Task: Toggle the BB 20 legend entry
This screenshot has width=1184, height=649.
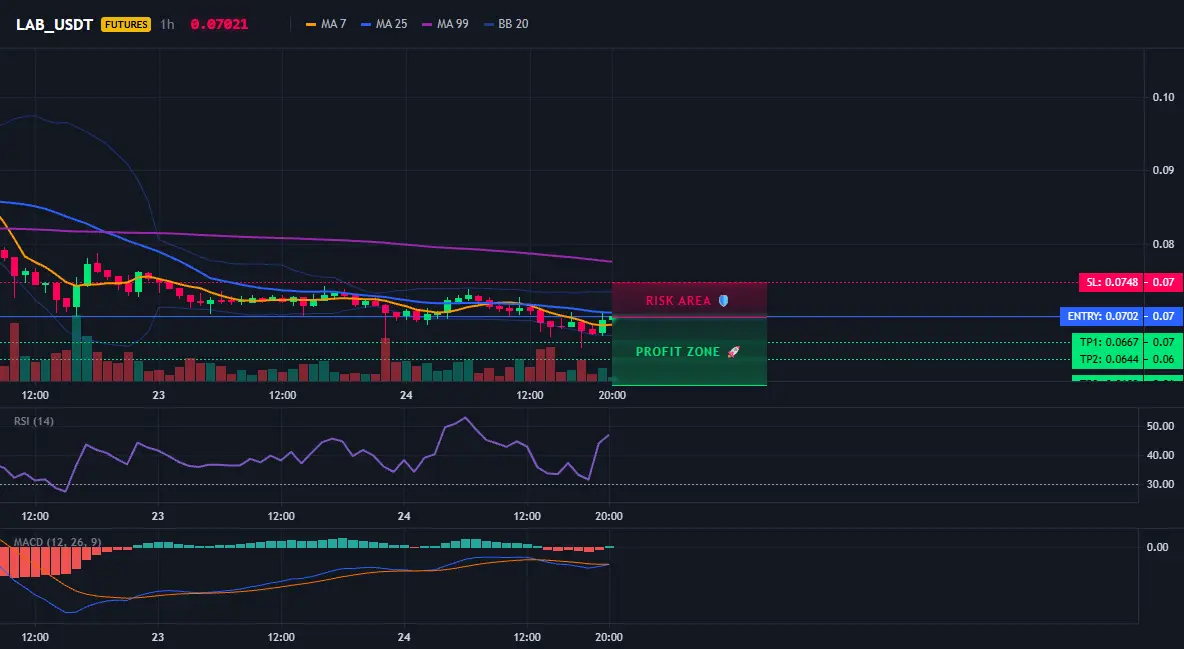Action: pos(507,24)
